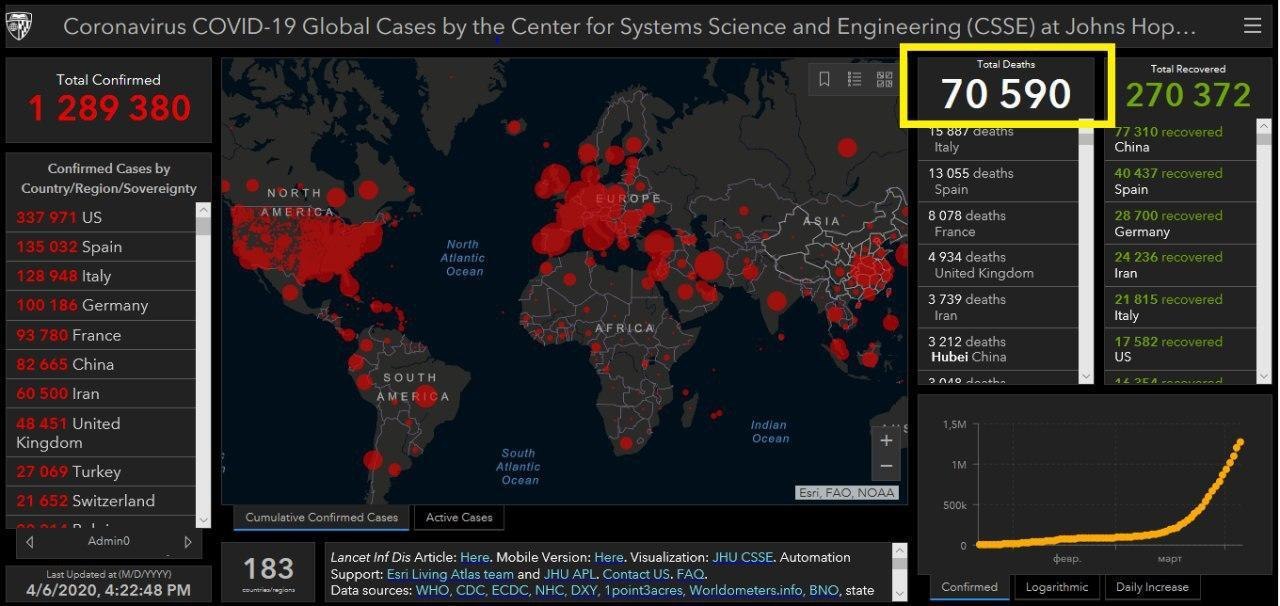Click the Esri, FAO, NOAA attribution

click(x=847, y=492)
